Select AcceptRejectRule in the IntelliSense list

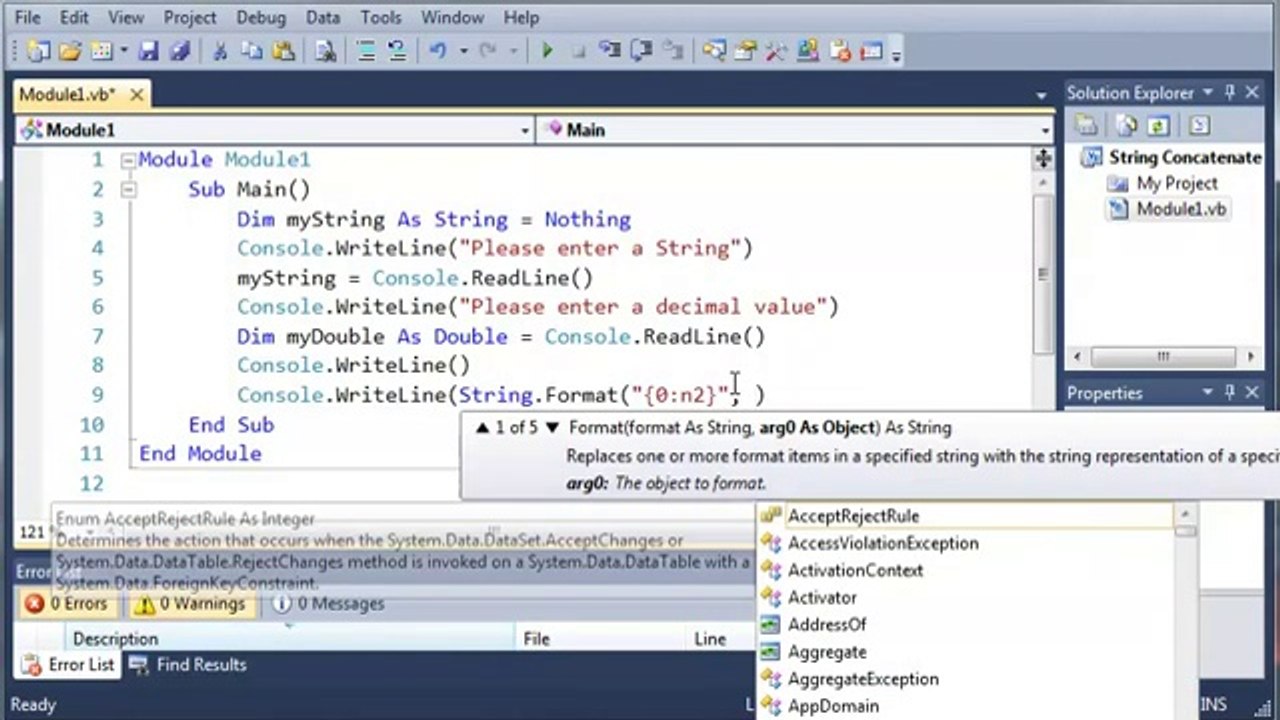pos(965,516)
